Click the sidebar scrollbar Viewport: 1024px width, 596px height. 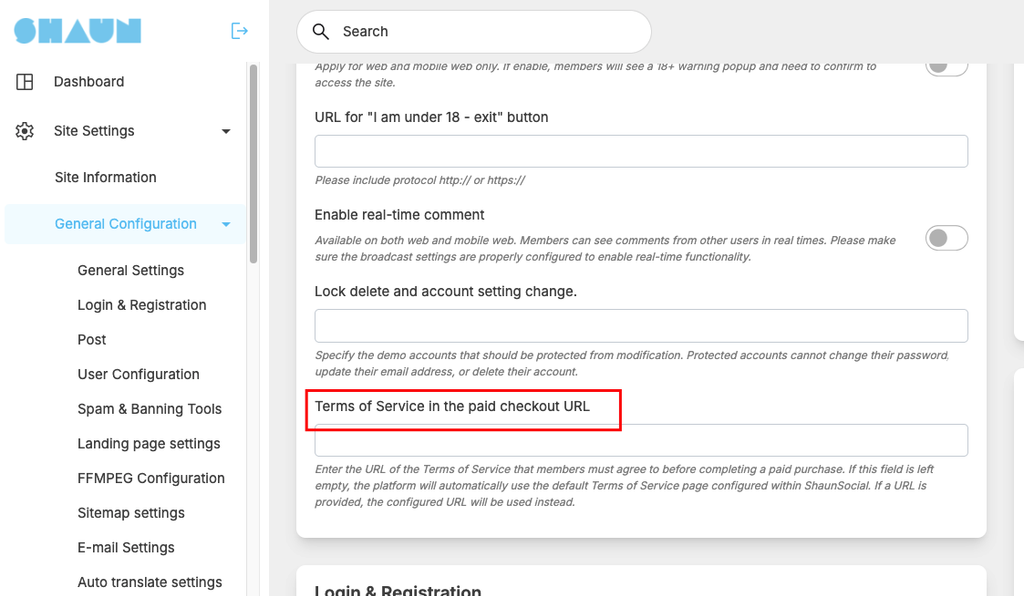[253, 163]
